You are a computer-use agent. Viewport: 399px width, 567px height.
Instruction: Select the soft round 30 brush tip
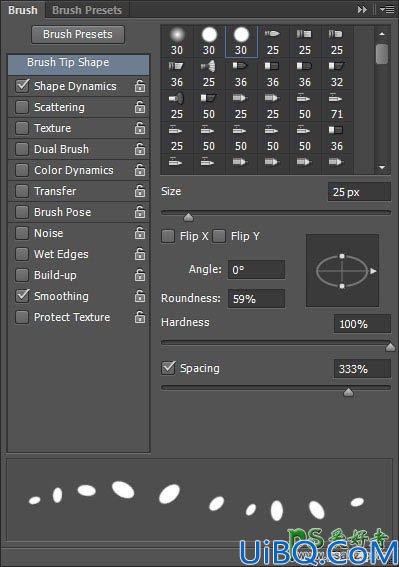pyautogui.click(x=177, y=42)
